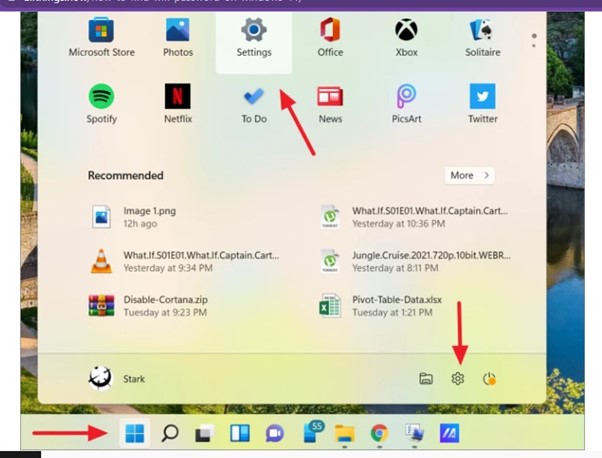Click the Windows Start button on taskbar

click(134, 433)
